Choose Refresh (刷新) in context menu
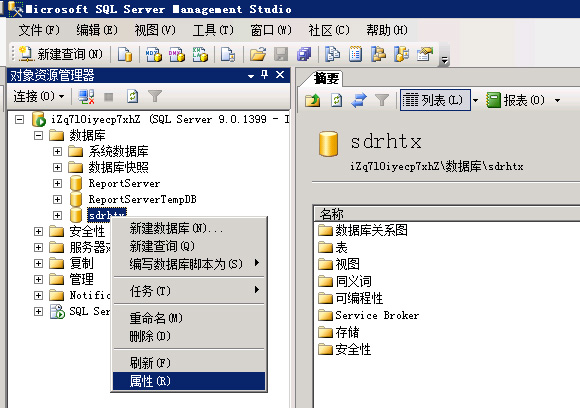 pyautogui.click(x=189, y=363)
